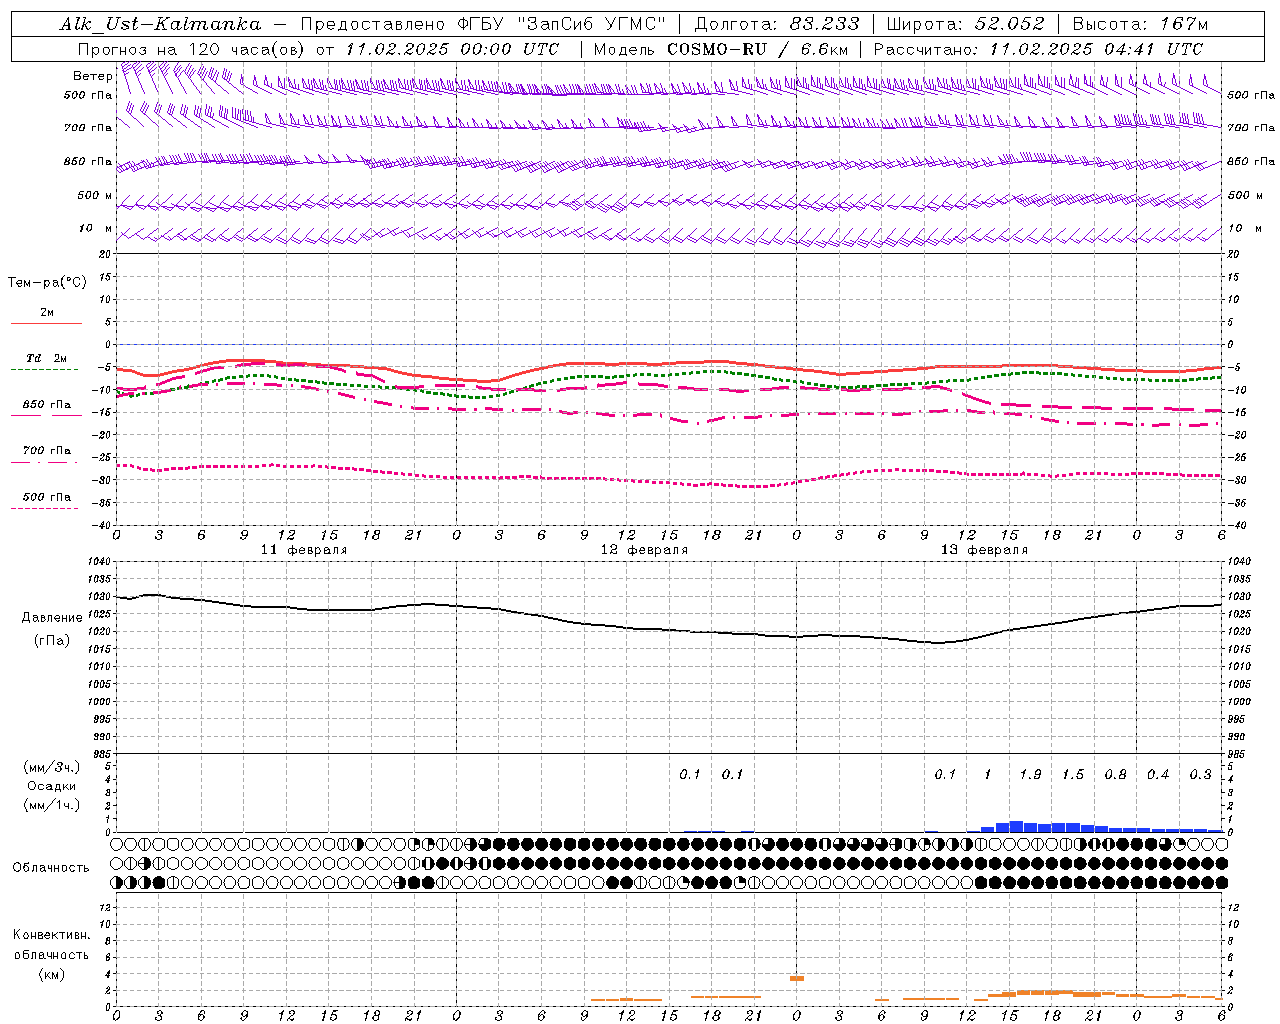The width and height of the screenshot is (1280, 1024).
Task: Click the precipitation value 1.9
Action: tap(1030, 775)
